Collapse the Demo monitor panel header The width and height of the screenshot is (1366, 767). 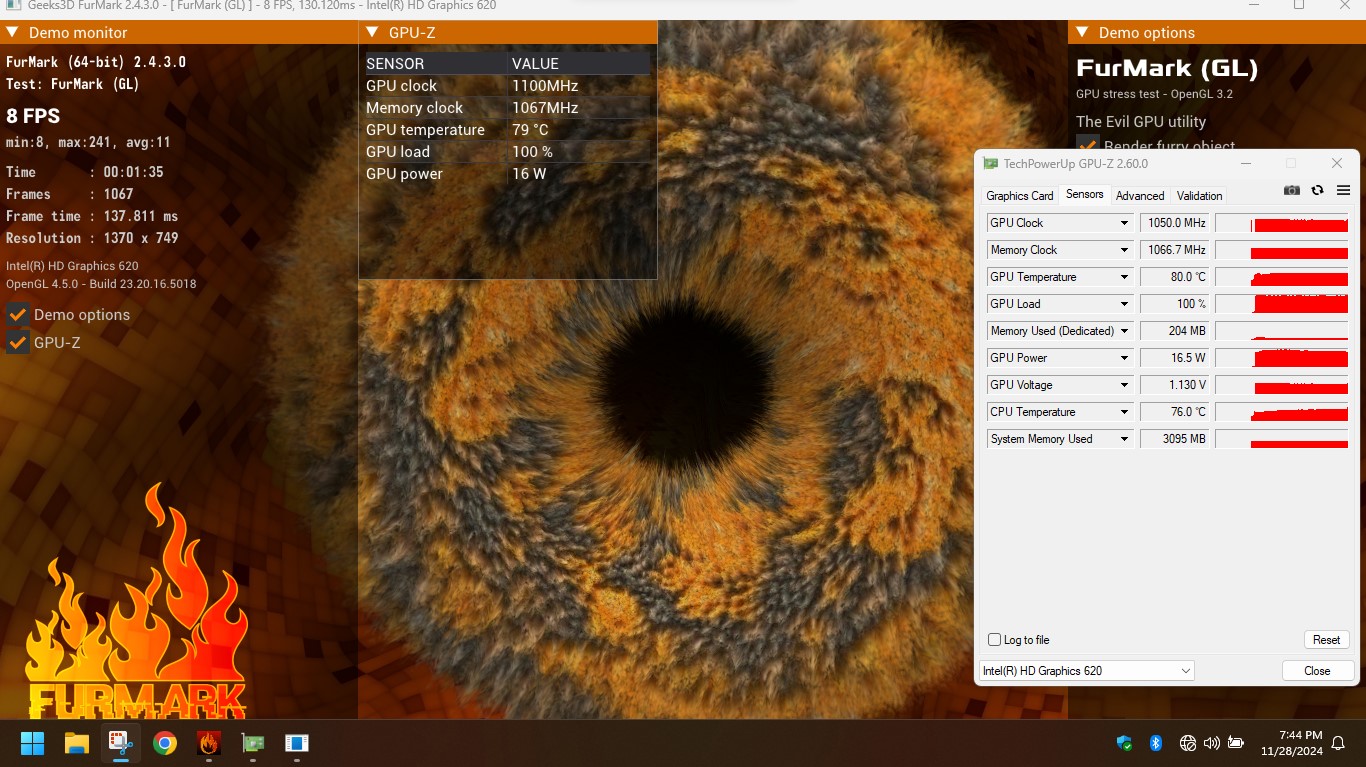[x=13, y=33]
